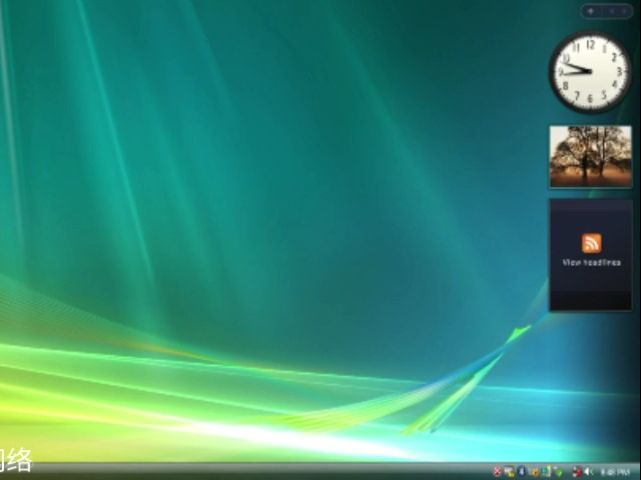Open the analog clock gadget
This screenshot has height=480, width=641.
point(590,72)
